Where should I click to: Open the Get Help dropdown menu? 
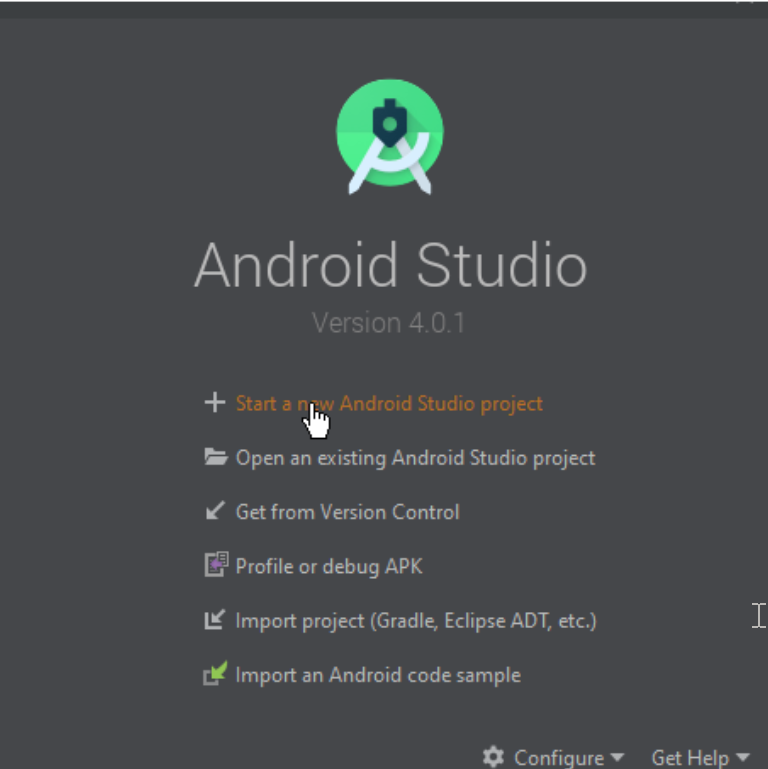(700, 758)
